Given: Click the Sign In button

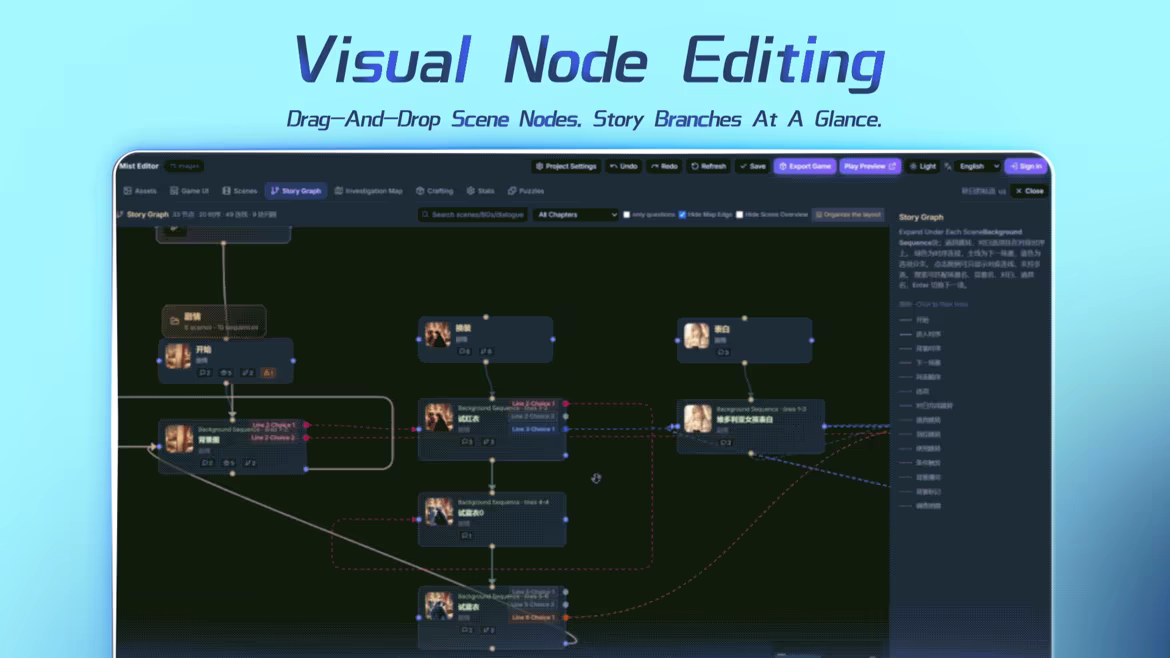Looking at the screenshot, I should 1026,166.
